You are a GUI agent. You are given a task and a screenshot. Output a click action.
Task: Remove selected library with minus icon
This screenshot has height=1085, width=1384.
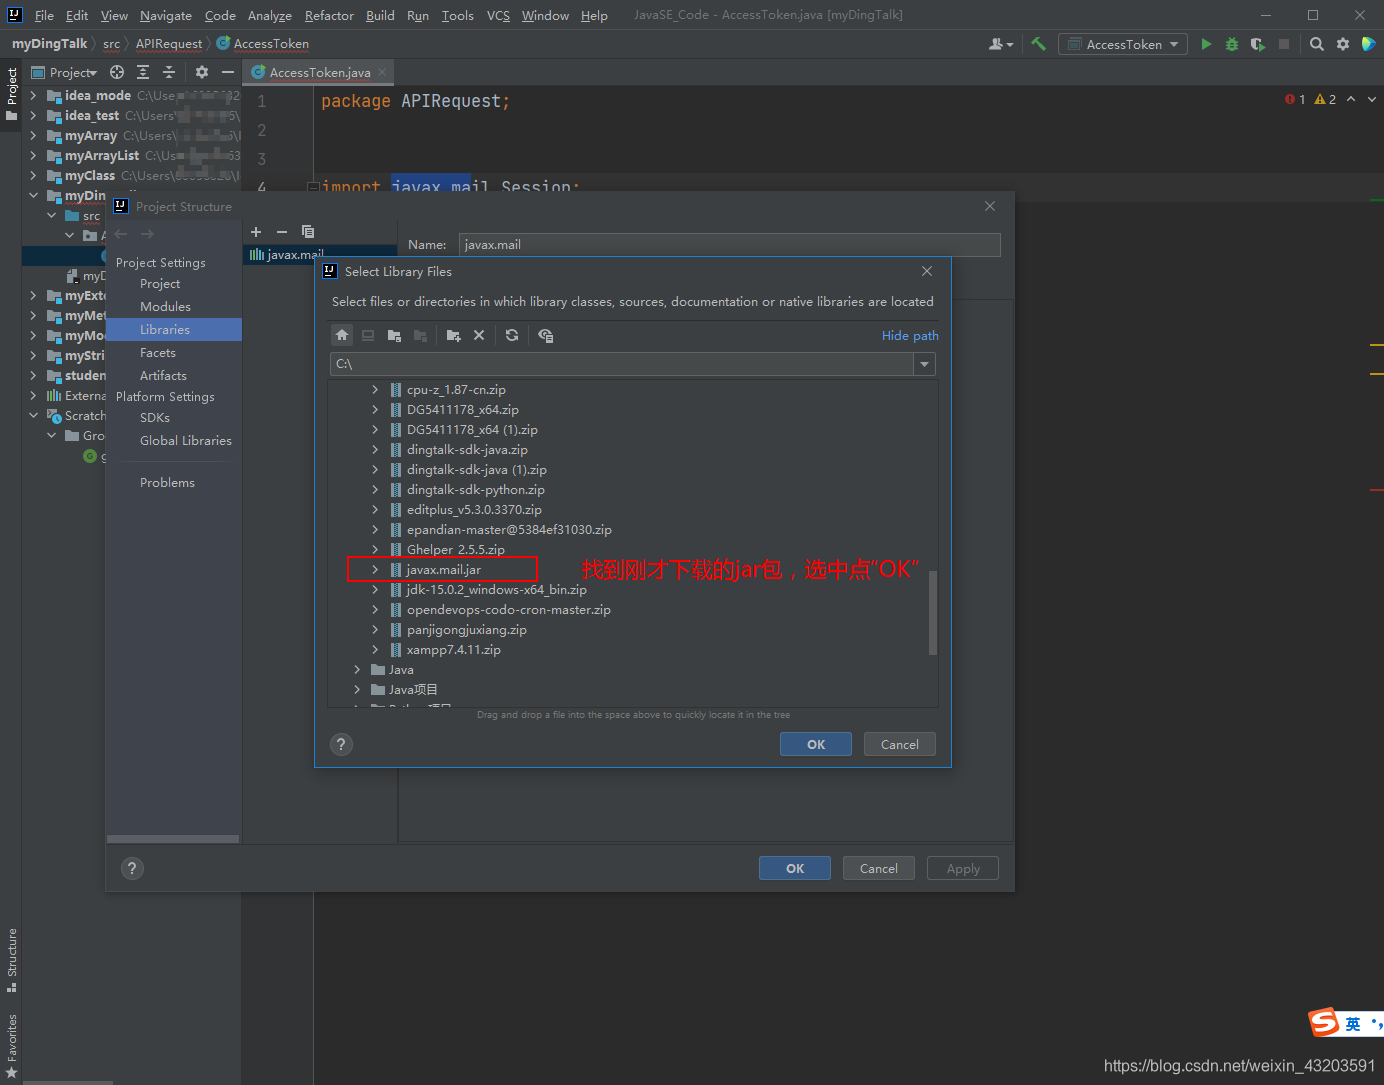(282, 232)
